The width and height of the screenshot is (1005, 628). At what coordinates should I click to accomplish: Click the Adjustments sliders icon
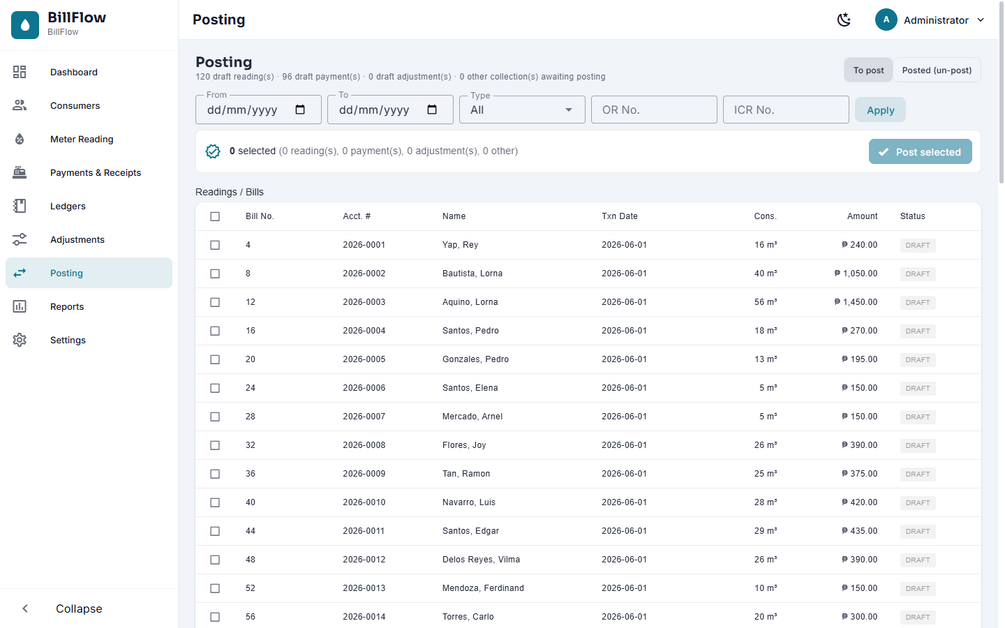20,239
